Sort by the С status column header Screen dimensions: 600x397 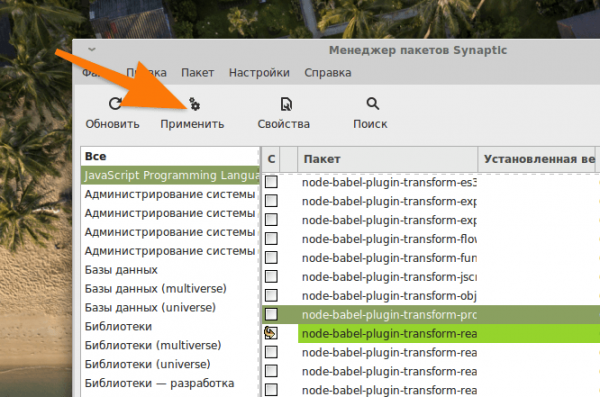(x=271, y=159)
